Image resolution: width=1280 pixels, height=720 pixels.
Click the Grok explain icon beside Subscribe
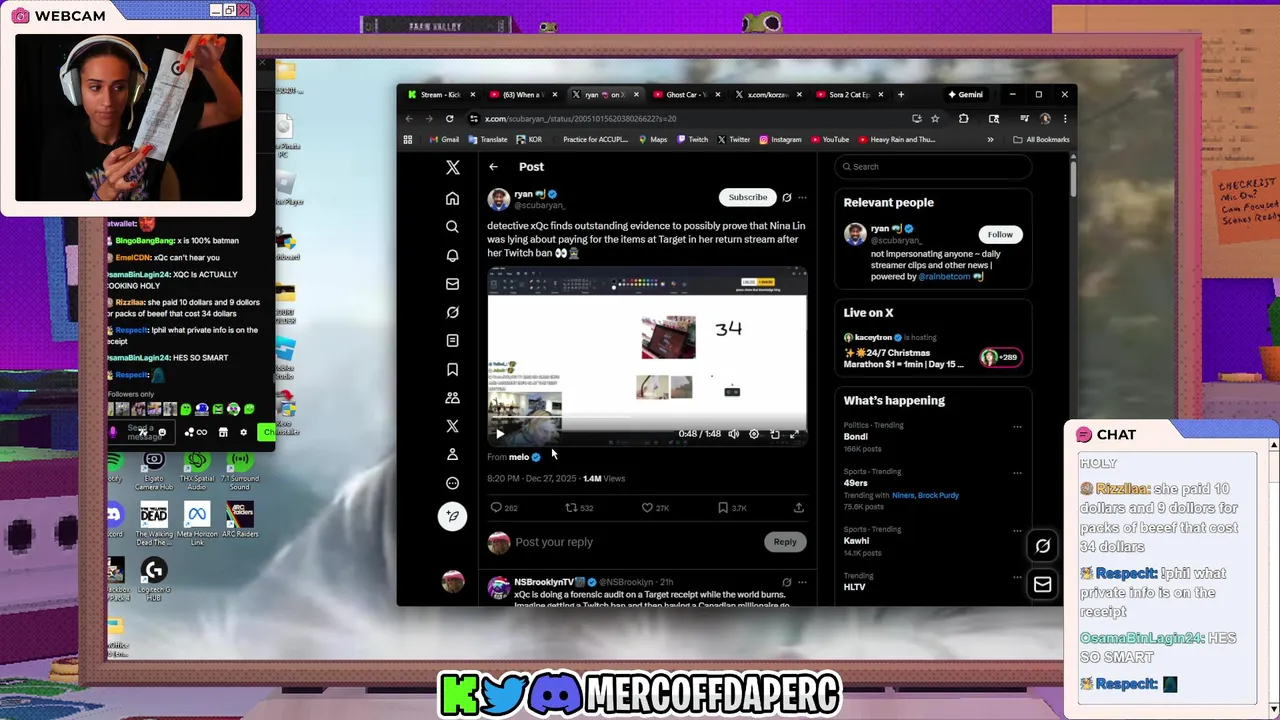(x=787, y=197)
